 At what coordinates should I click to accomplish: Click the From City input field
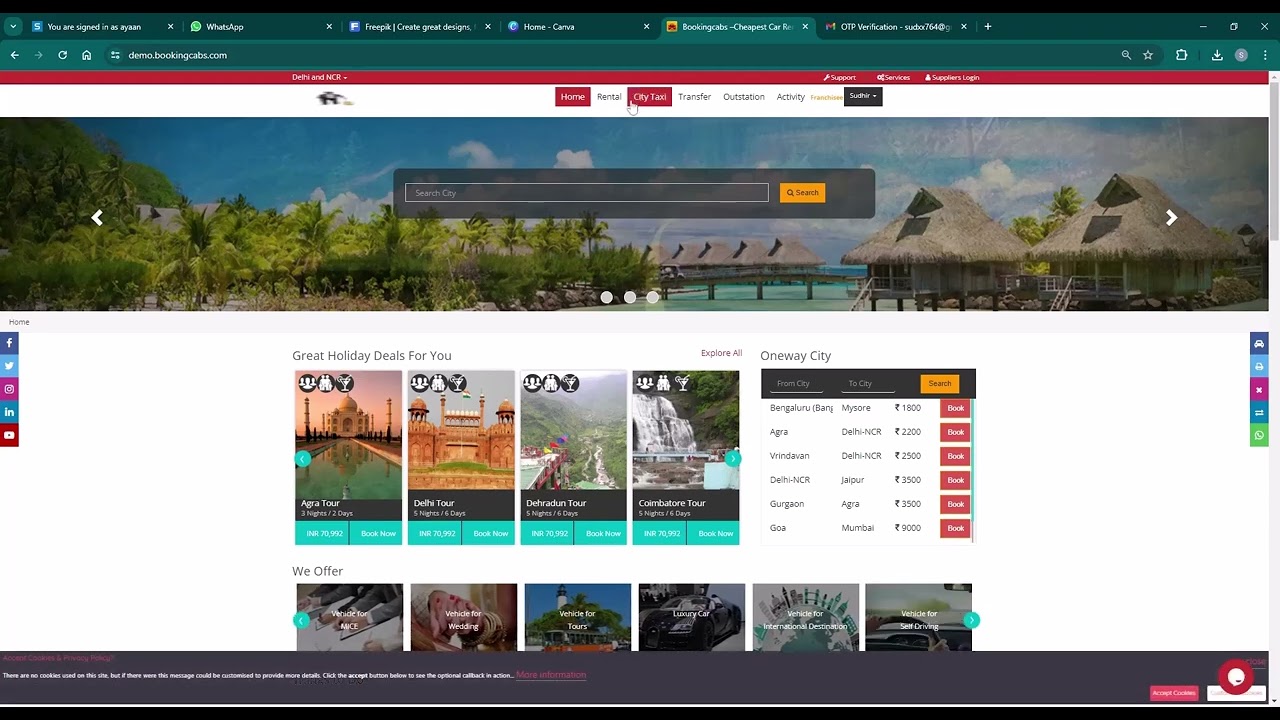[799, 384]
